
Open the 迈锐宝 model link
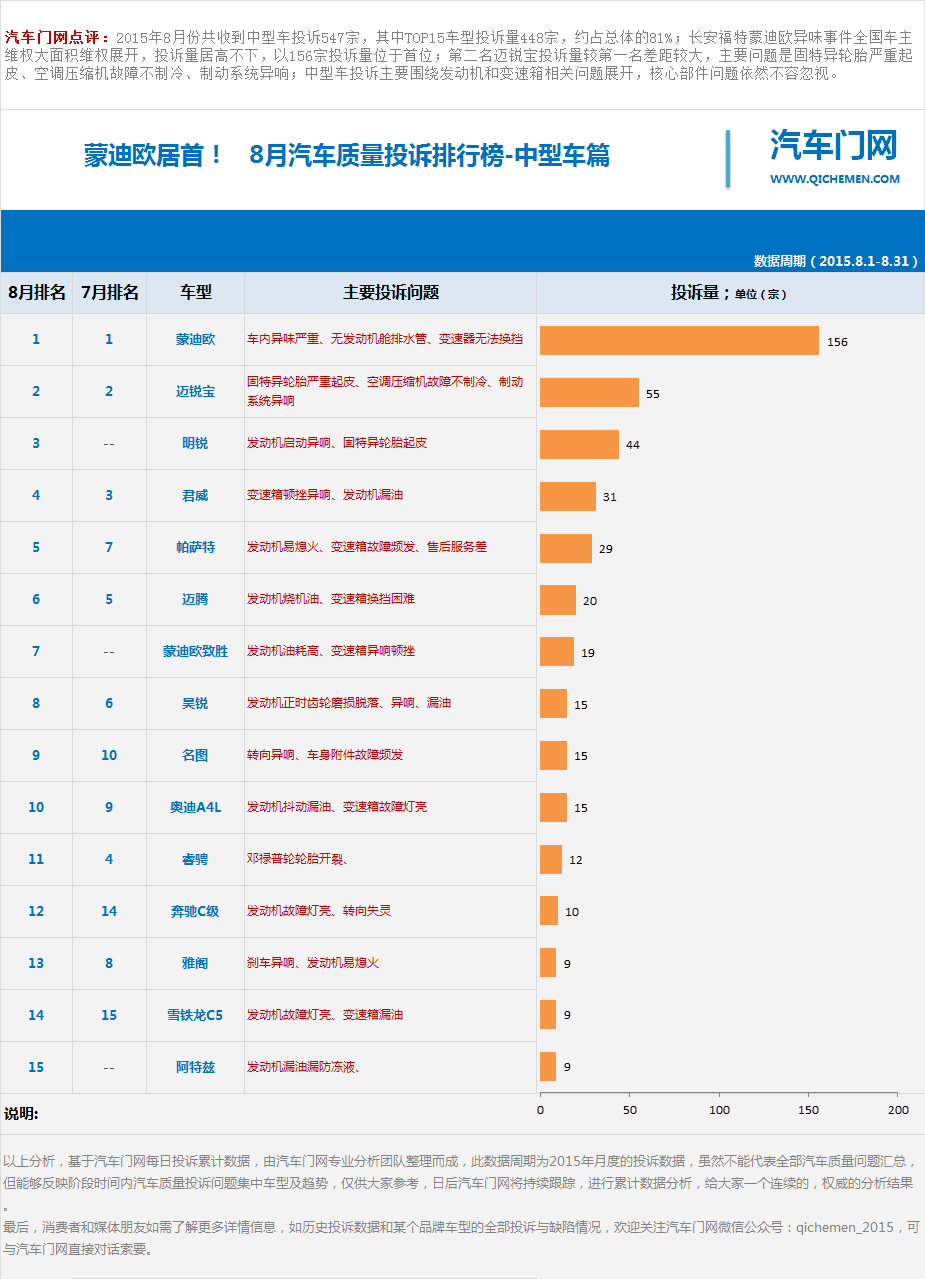pos(196,392)
